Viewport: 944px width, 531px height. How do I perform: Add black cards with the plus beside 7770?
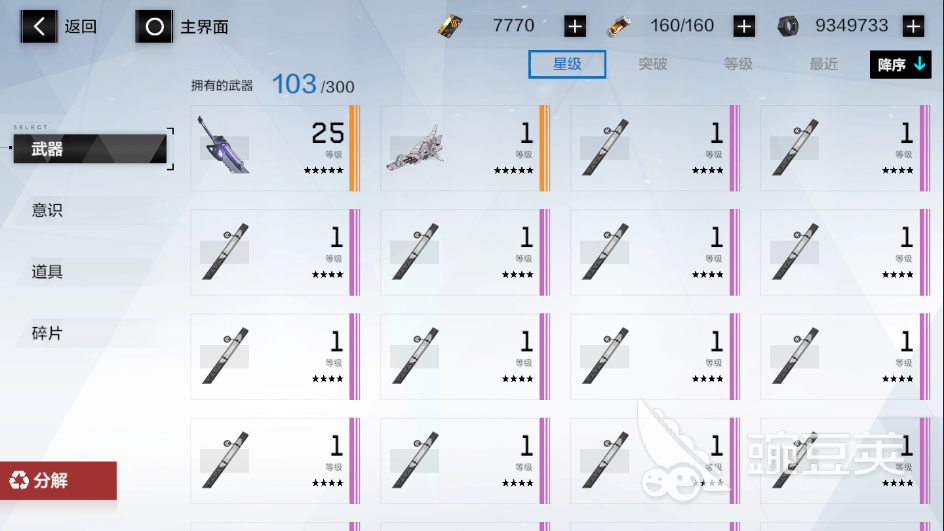pos(575,26)
